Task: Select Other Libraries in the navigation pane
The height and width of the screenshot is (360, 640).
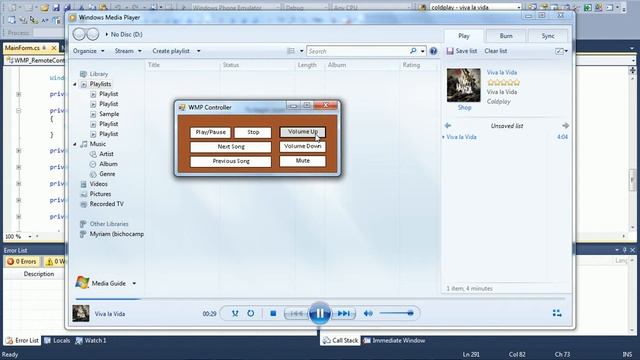Action: coord(109,224)
